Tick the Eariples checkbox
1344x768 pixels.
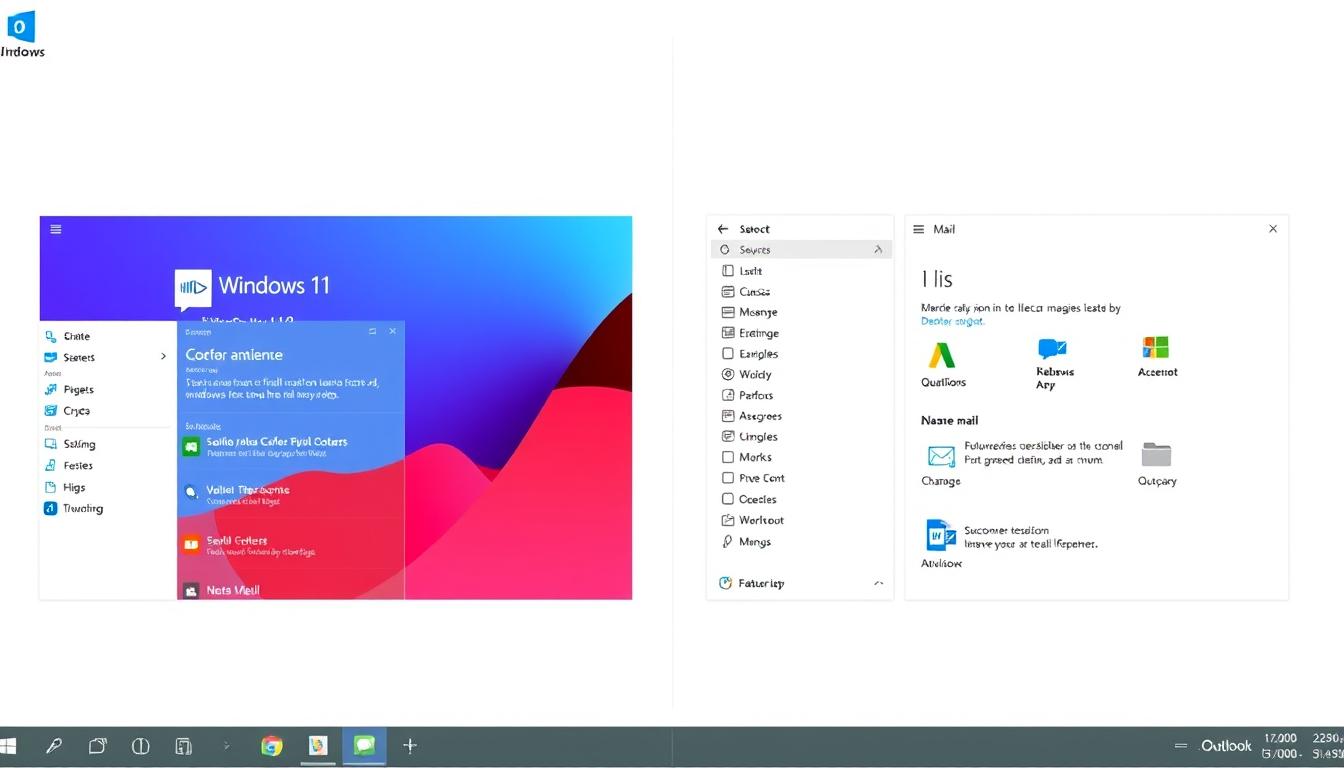pyautogui.click(x=728, y=354)
